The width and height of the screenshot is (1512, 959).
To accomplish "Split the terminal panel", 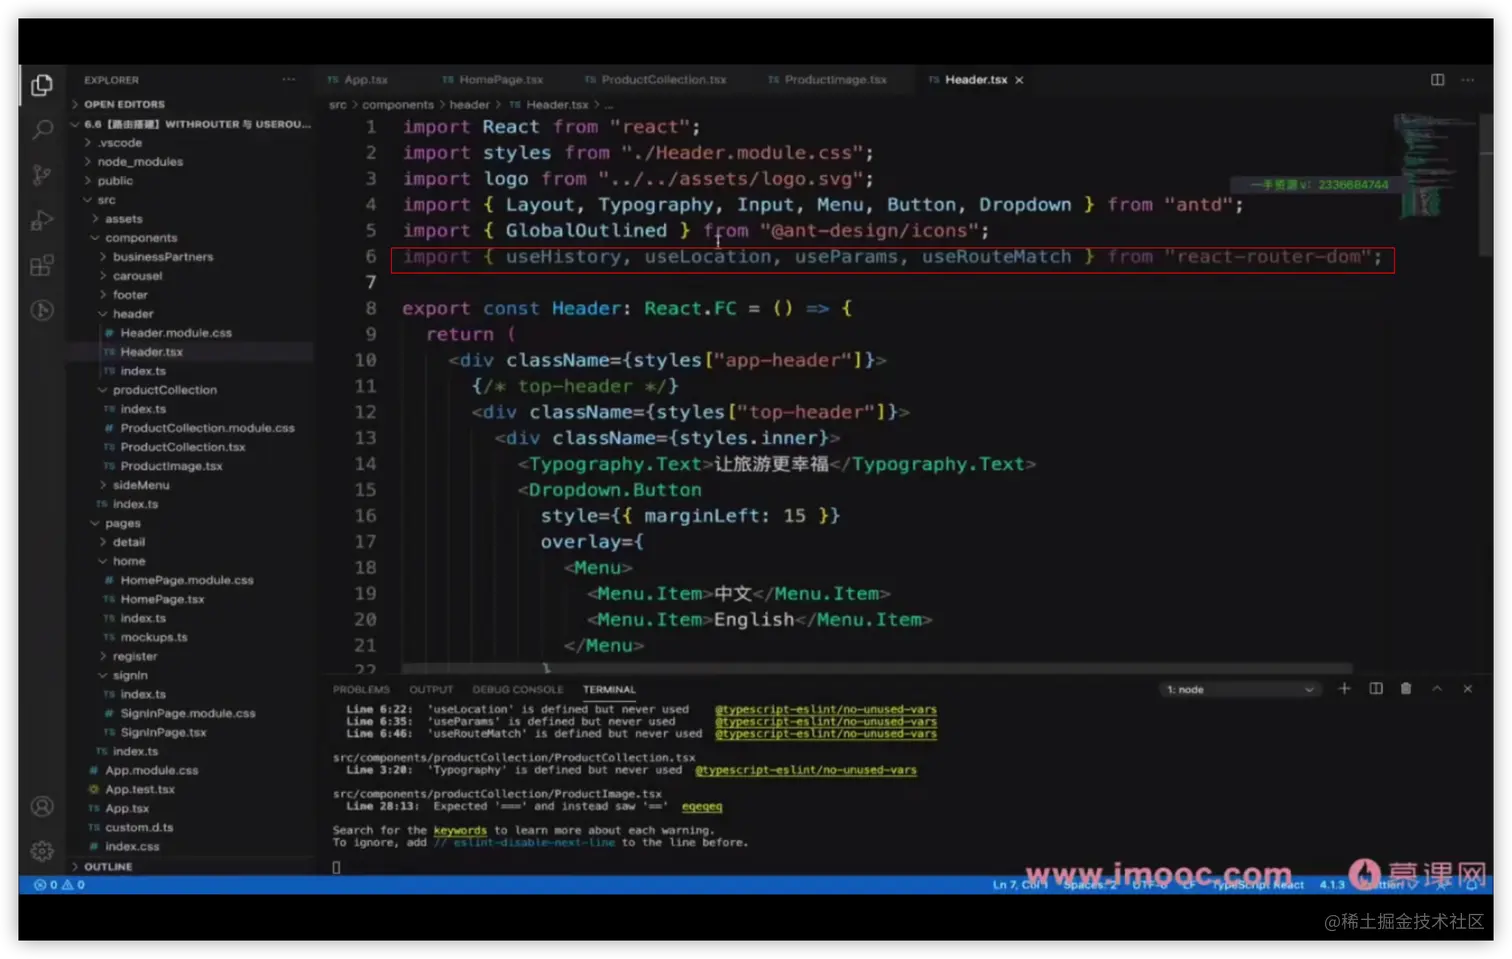I will tap(1376, 689).
